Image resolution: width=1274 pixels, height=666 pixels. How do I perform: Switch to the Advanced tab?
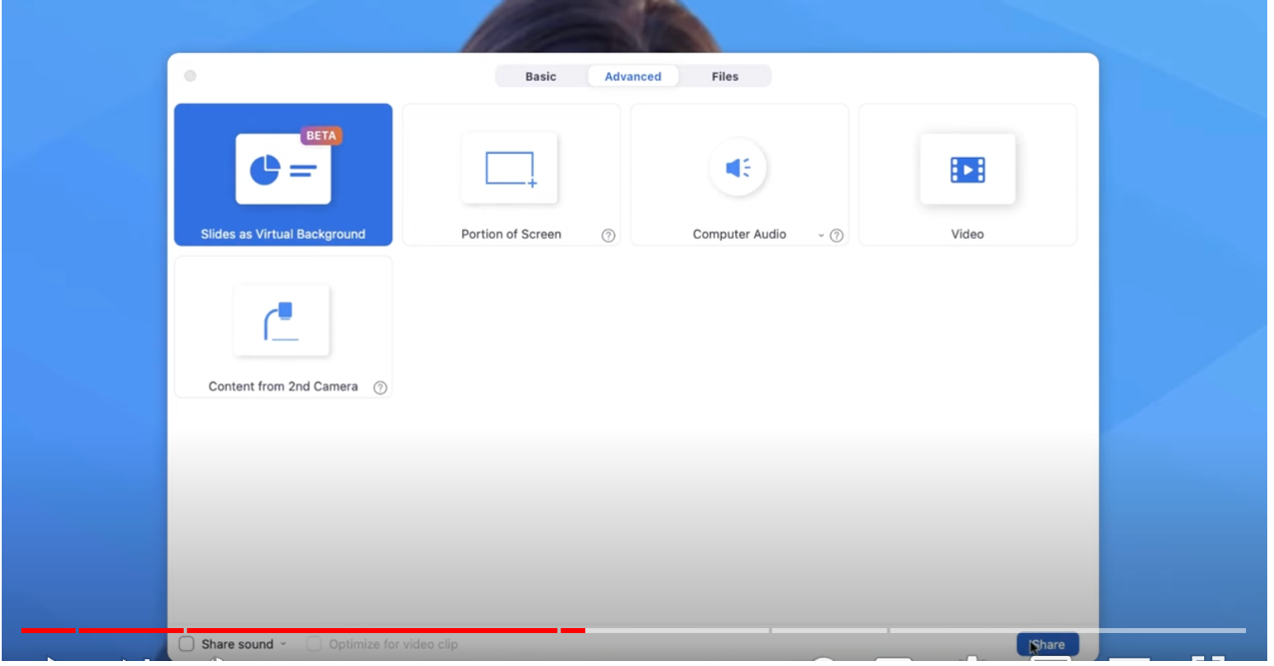pyautogui.click(x=633, y=77)
